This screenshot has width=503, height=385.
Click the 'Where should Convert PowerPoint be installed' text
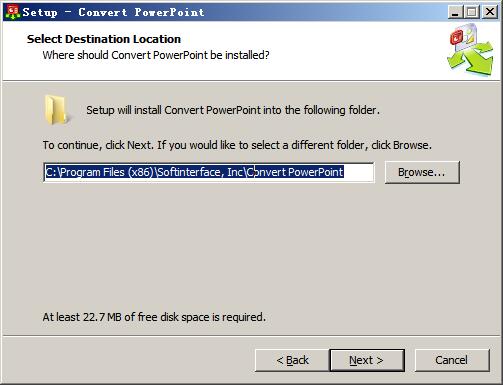(x=156, y=55)
